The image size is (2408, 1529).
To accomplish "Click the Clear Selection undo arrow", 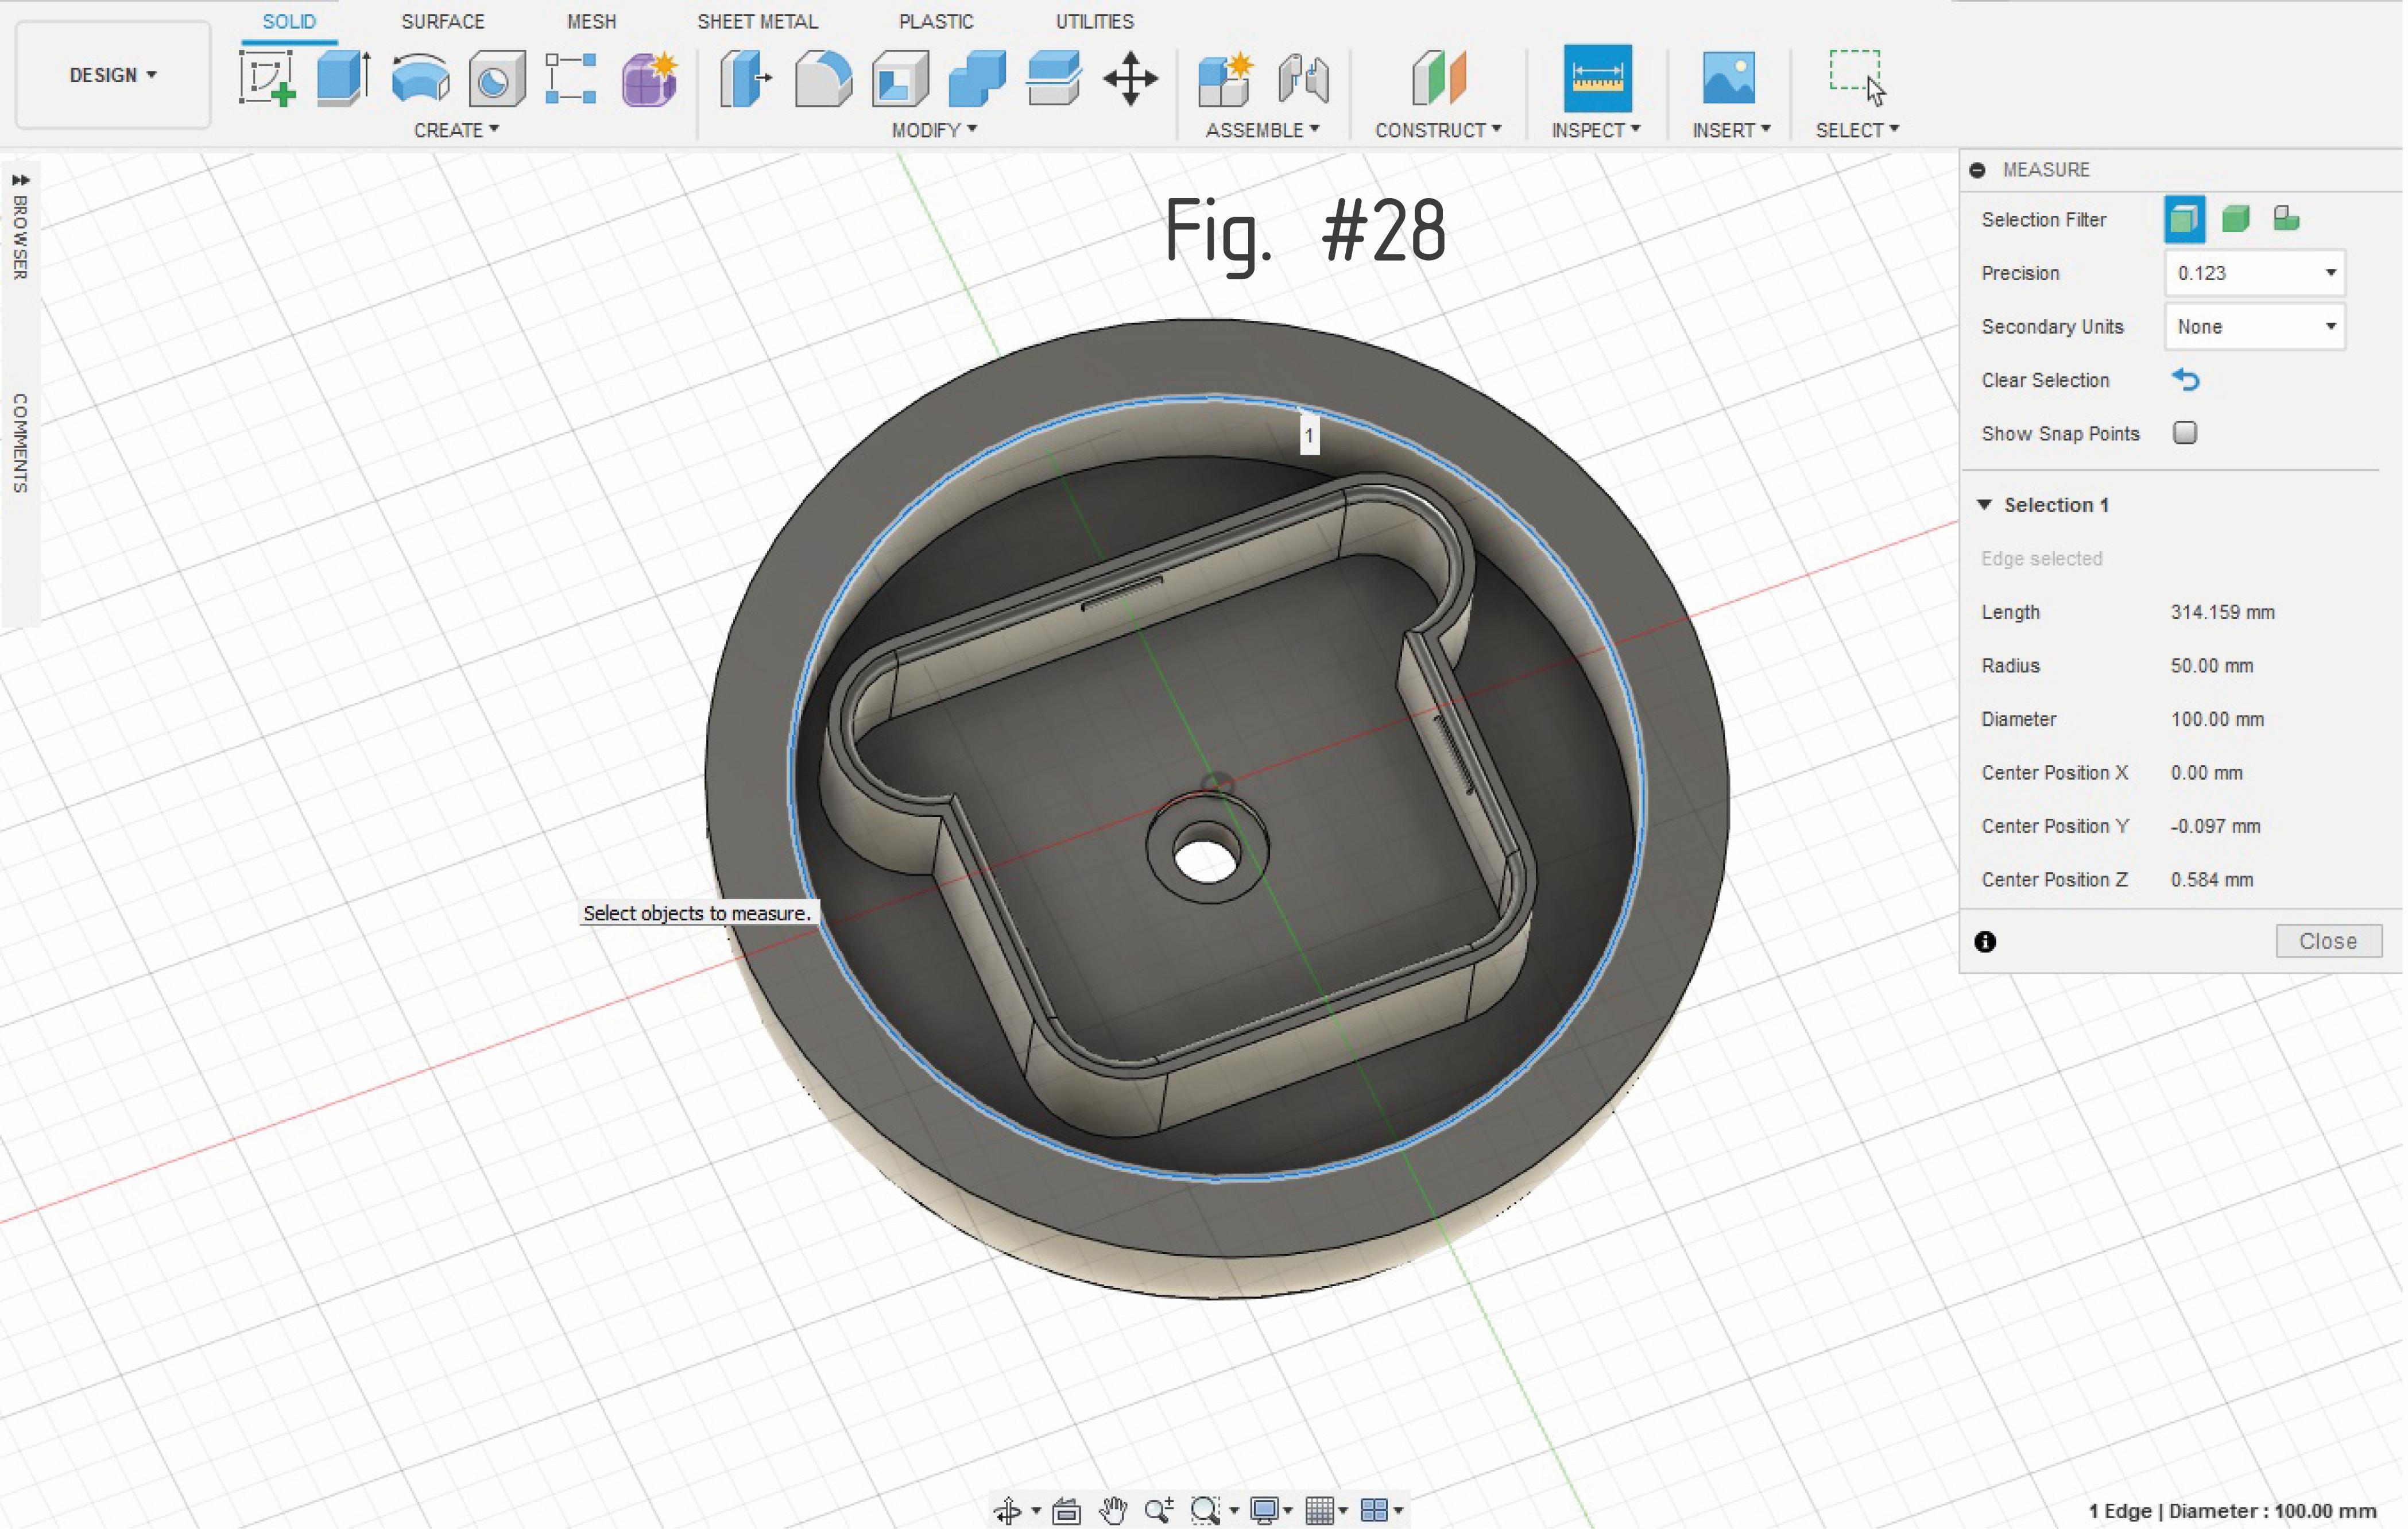I will coord(2186,380).
